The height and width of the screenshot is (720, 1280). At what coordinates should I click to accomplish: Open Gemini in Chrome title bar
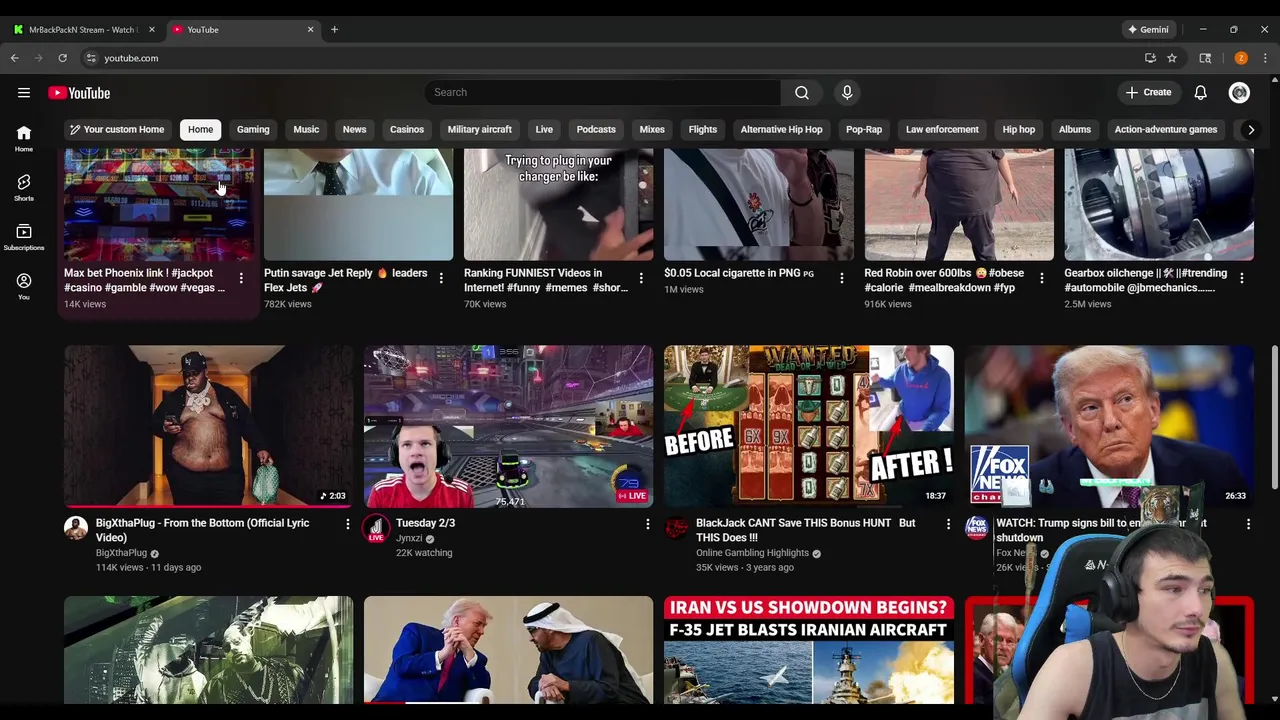click(1147, 29)
